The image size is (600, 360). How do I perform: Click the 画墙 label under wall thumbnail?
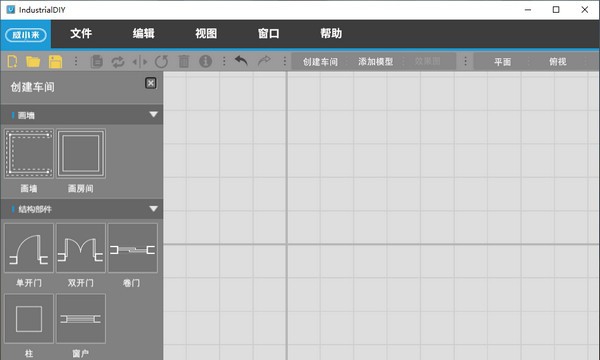(x=29, y=188)
